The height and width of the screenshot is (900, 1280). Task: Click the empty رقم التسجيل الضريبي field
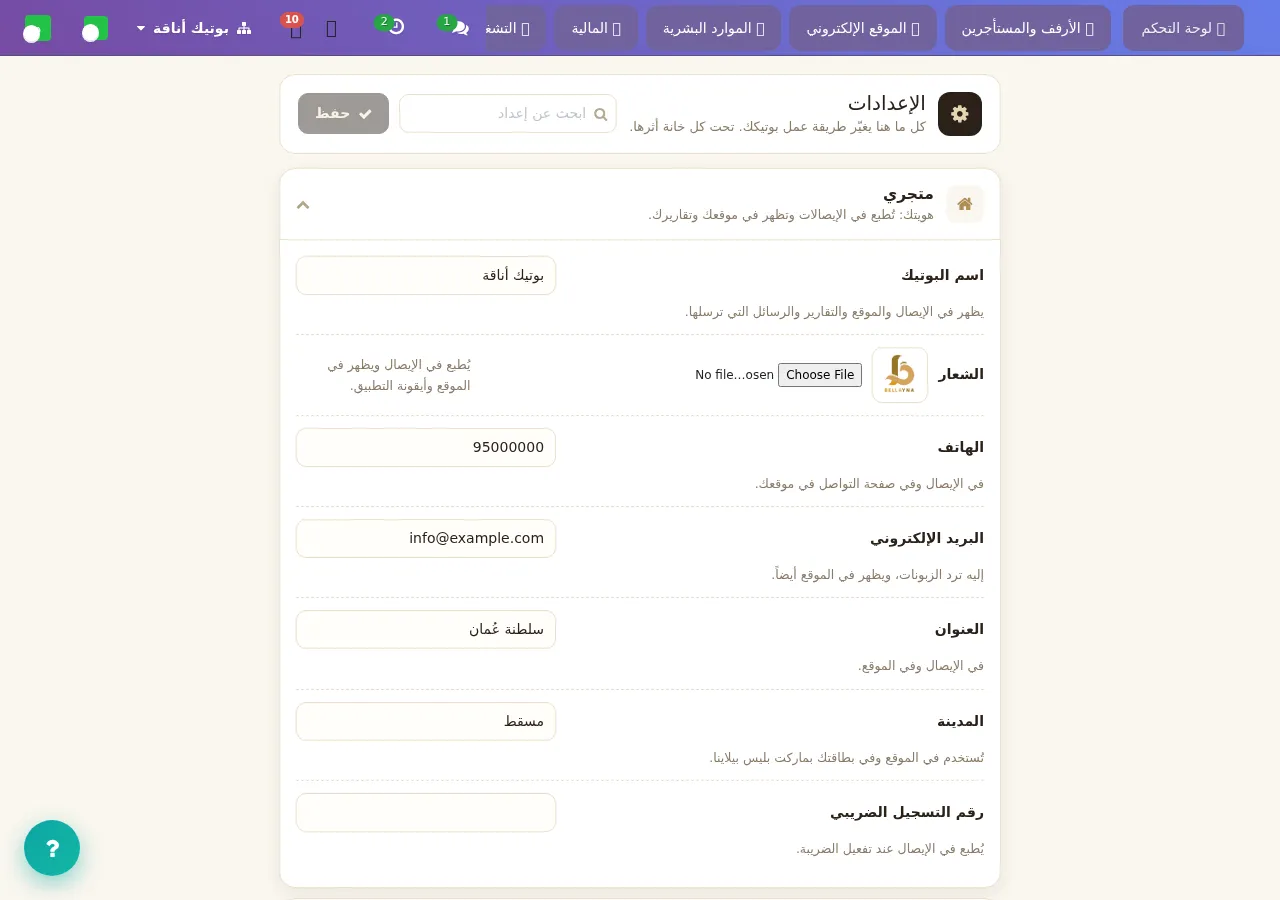coord(426,812)
